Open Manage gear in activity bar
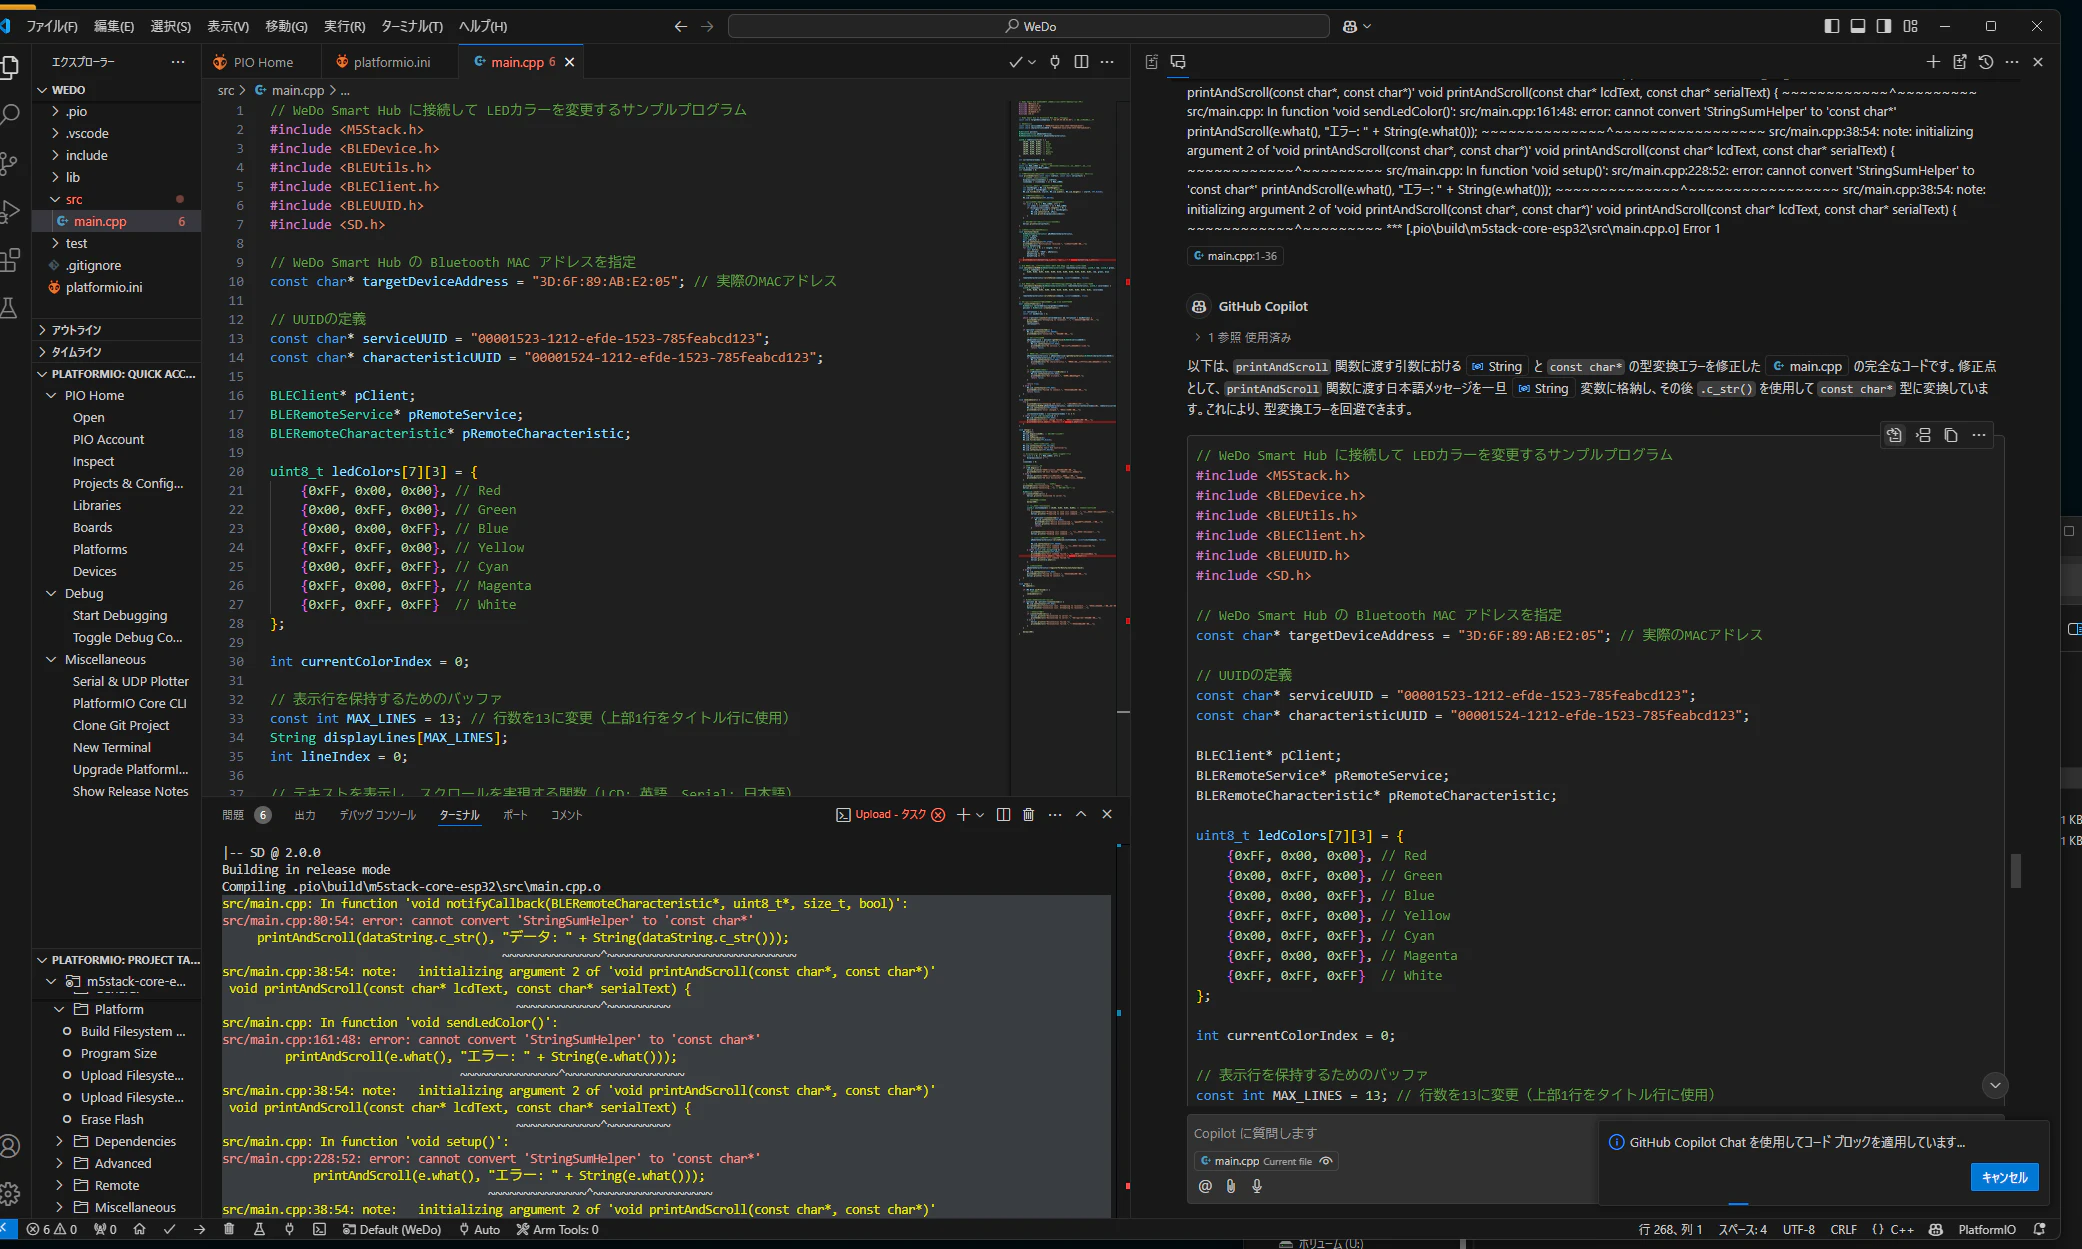This screenshot has height=1249, width=2082. pos(10,1193)
